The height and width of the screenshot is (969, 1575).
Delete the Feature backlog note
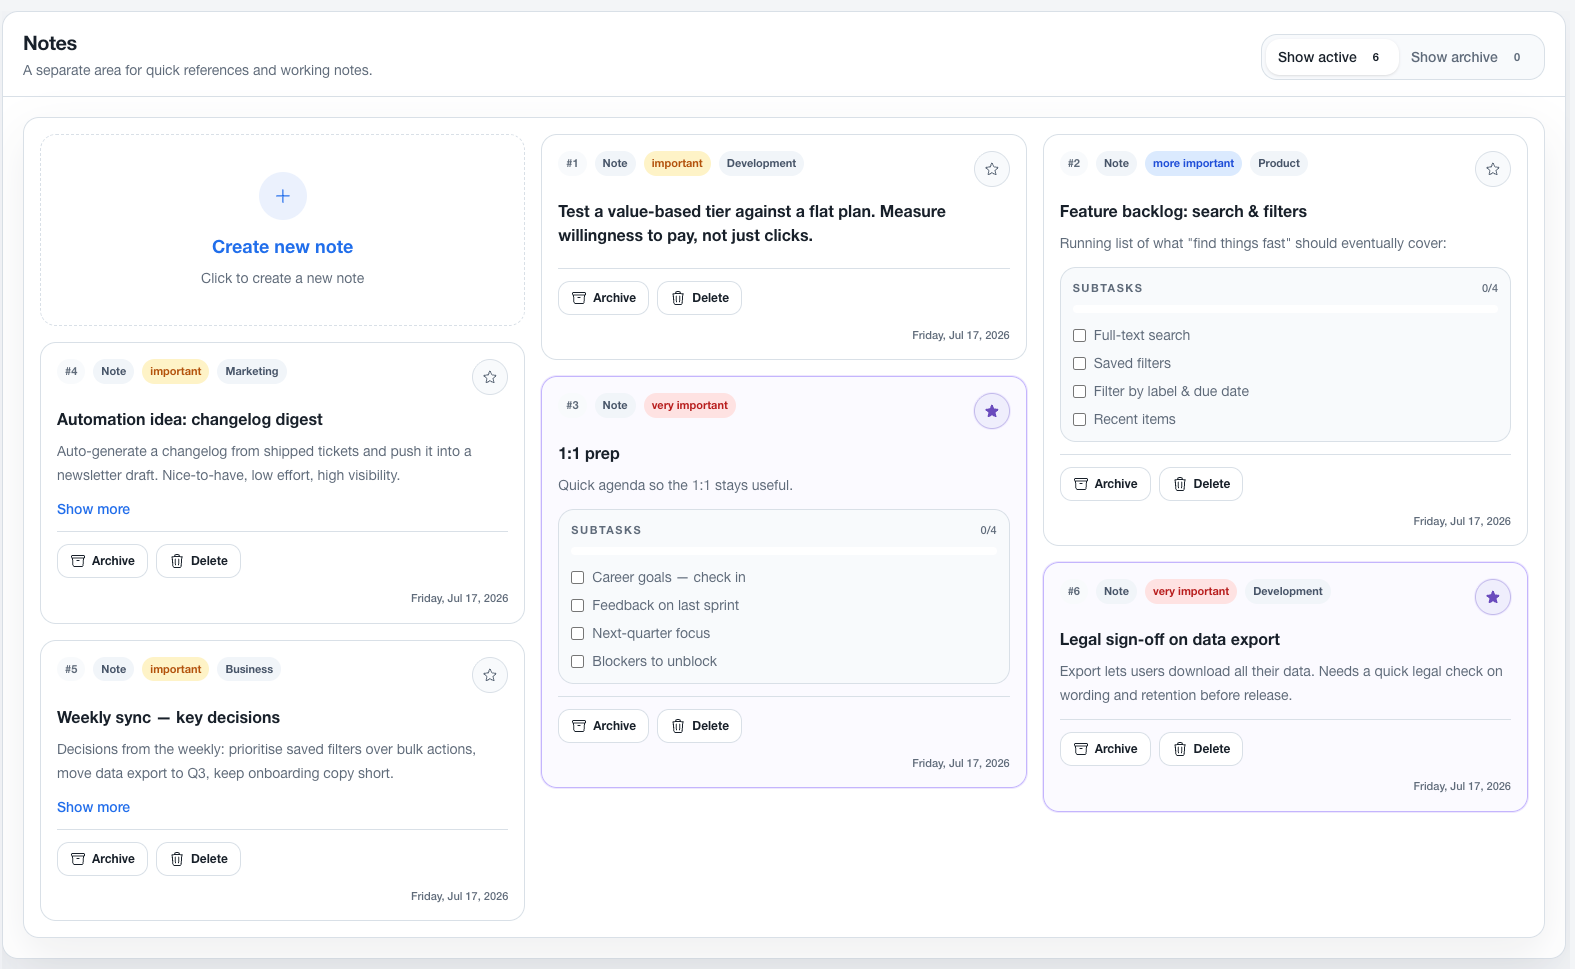[x=1201, y=484]
